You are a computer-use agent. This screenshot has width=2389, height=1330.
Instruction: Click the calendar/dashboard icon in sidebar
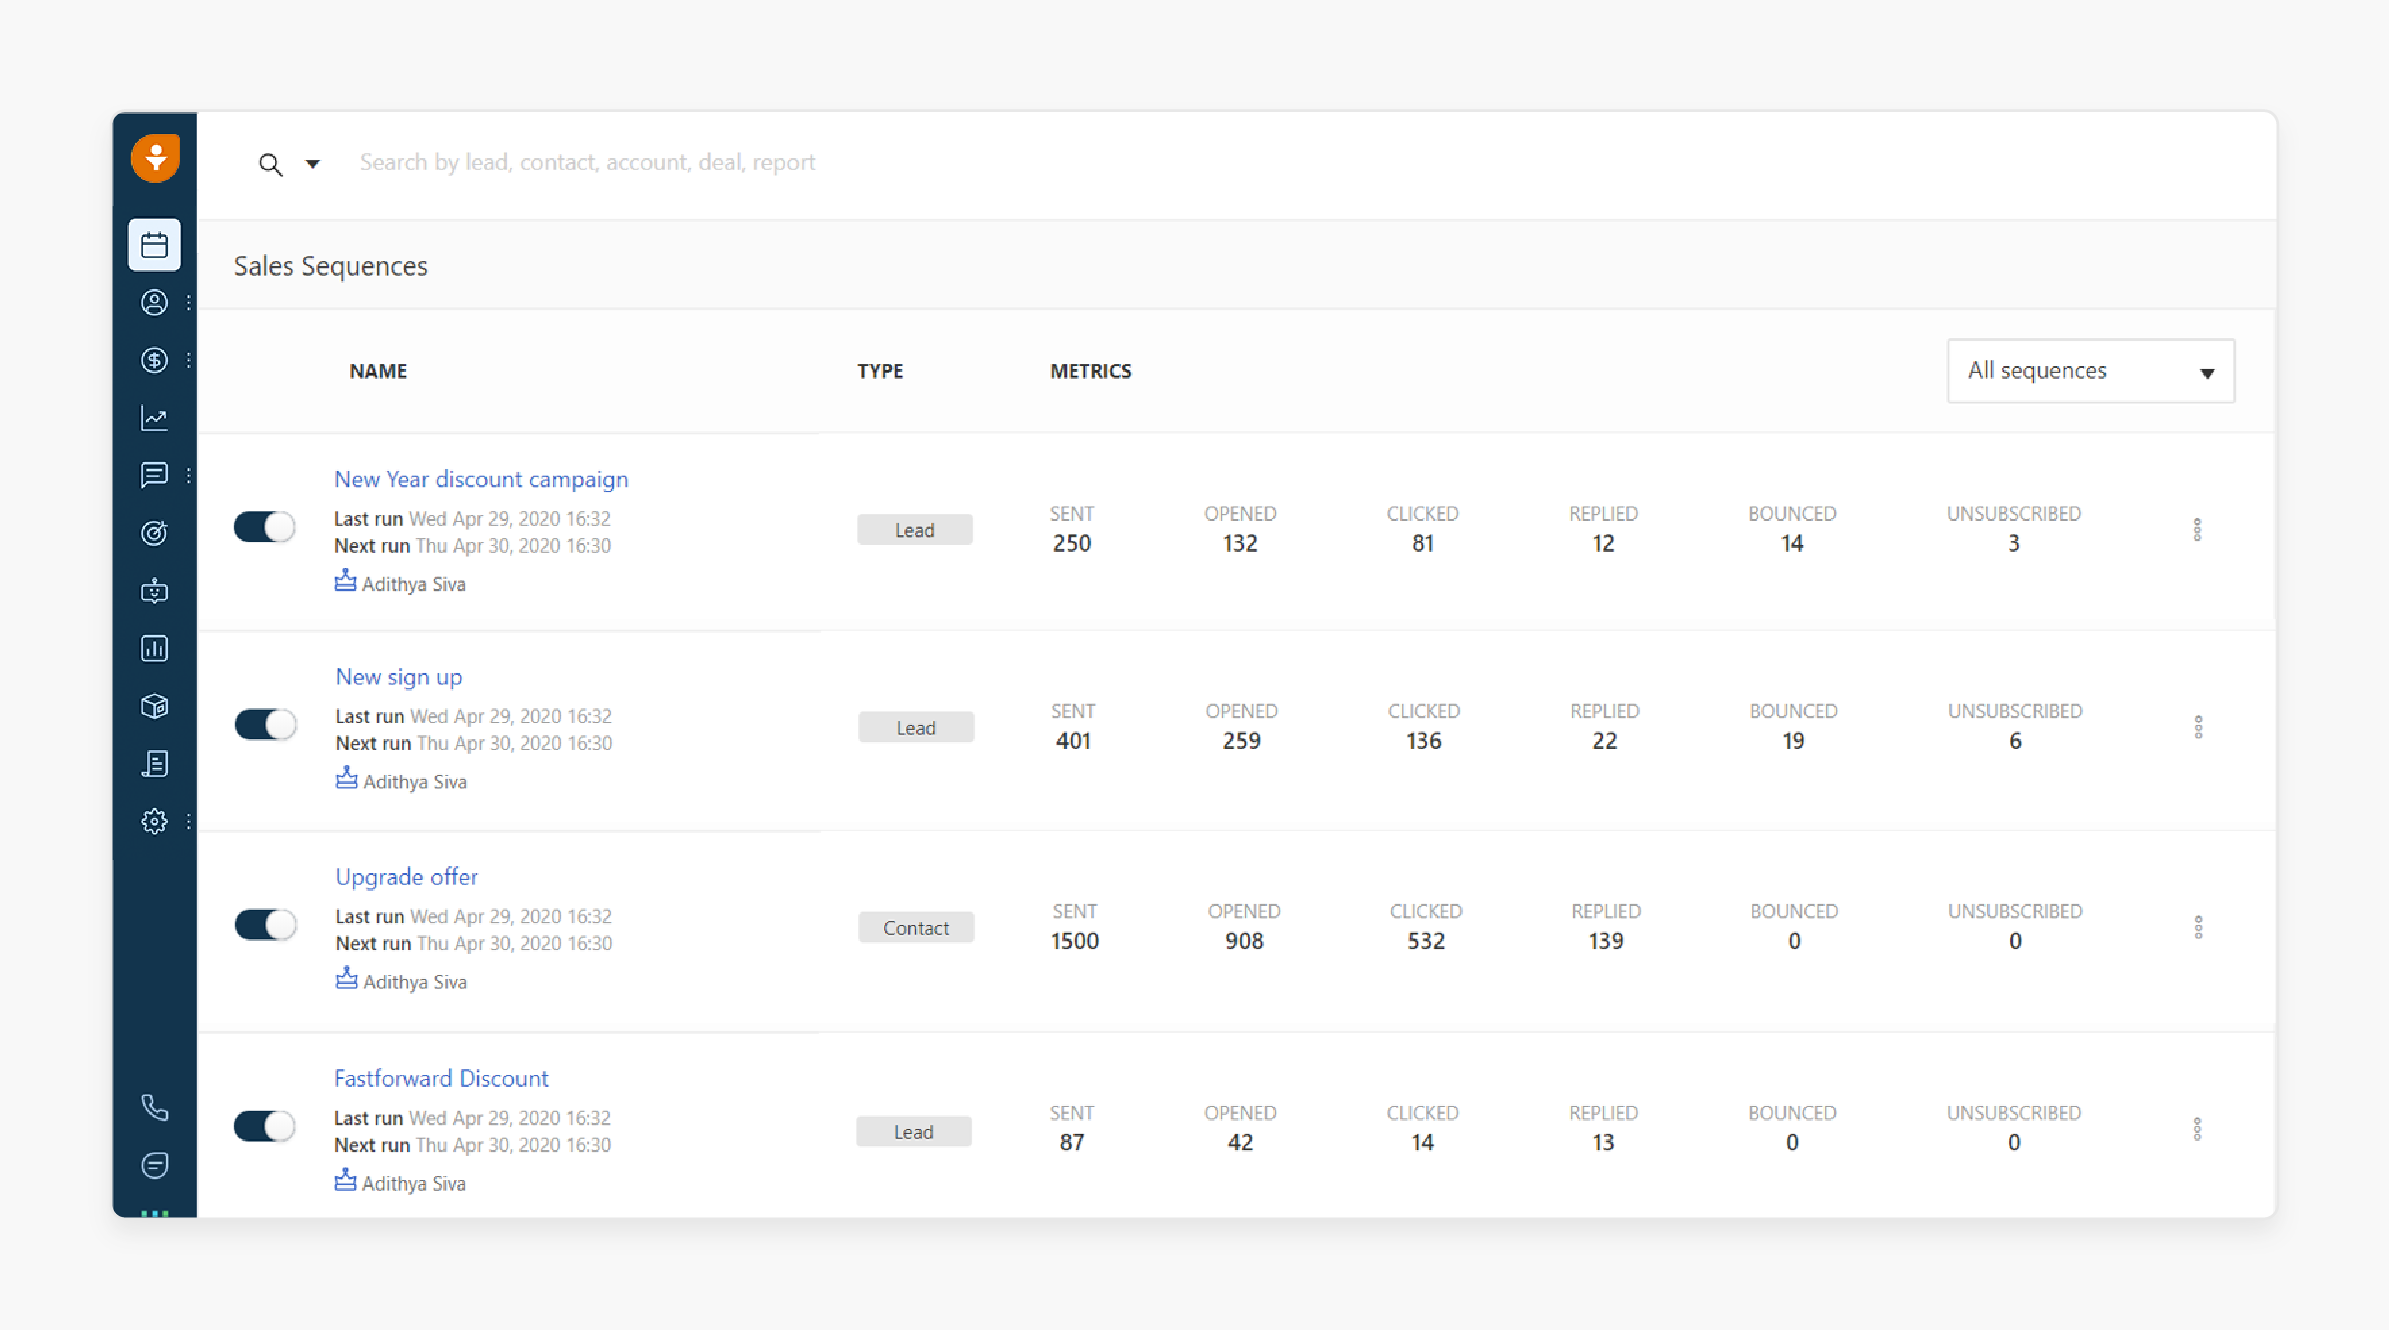coord(156,242)
